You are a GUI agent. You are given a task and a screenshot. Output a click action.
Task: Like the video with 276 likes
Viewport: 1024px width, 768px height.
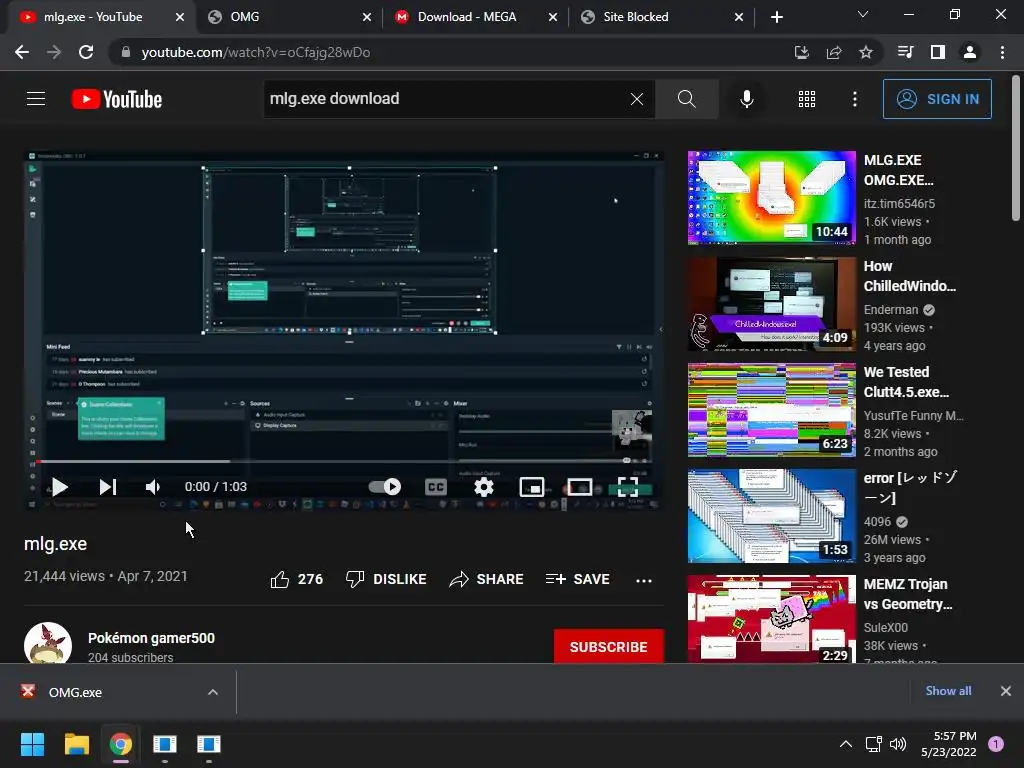point(296,579)
